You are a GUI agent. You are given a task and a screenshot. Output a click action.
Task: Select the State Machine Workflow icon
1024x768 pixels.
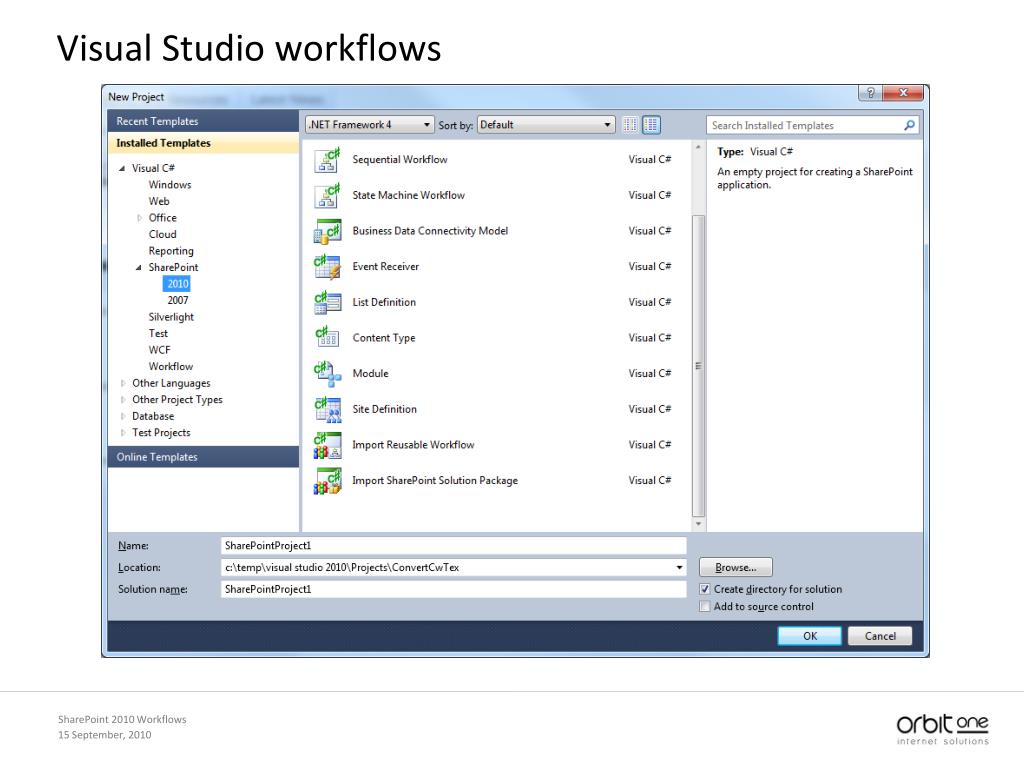(327, 195)
